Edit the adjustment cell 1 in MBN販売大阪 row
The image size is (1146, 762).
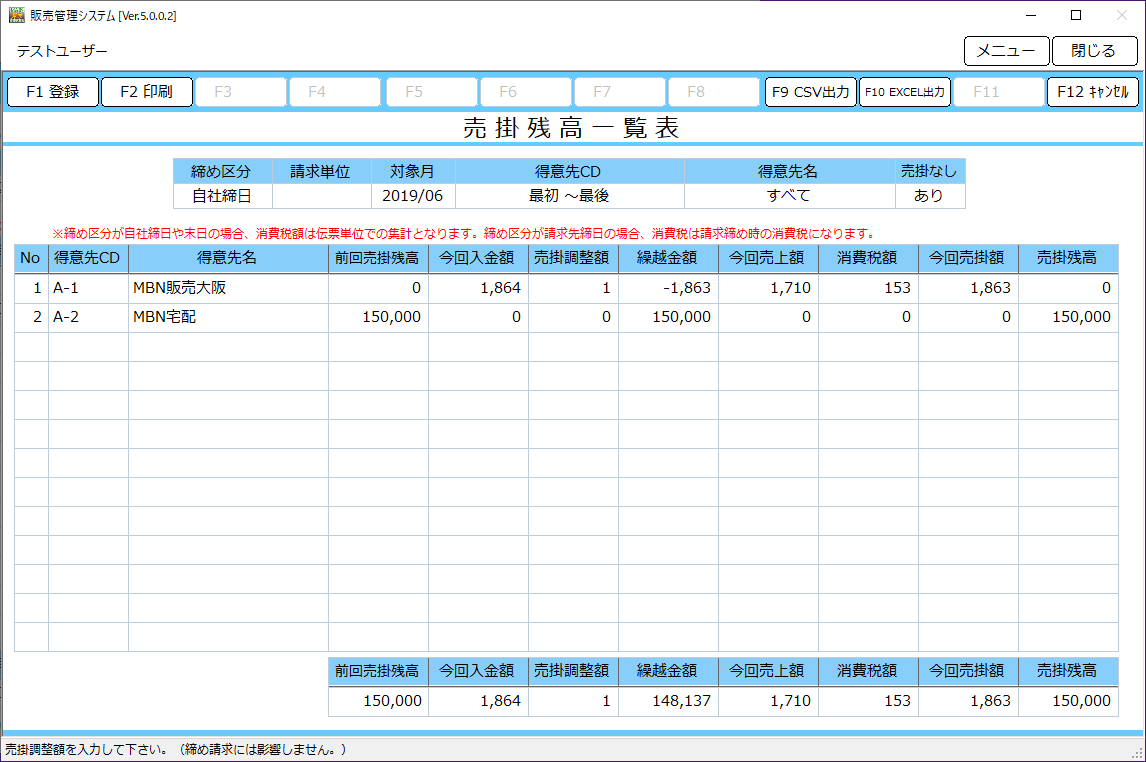point(573,289)
